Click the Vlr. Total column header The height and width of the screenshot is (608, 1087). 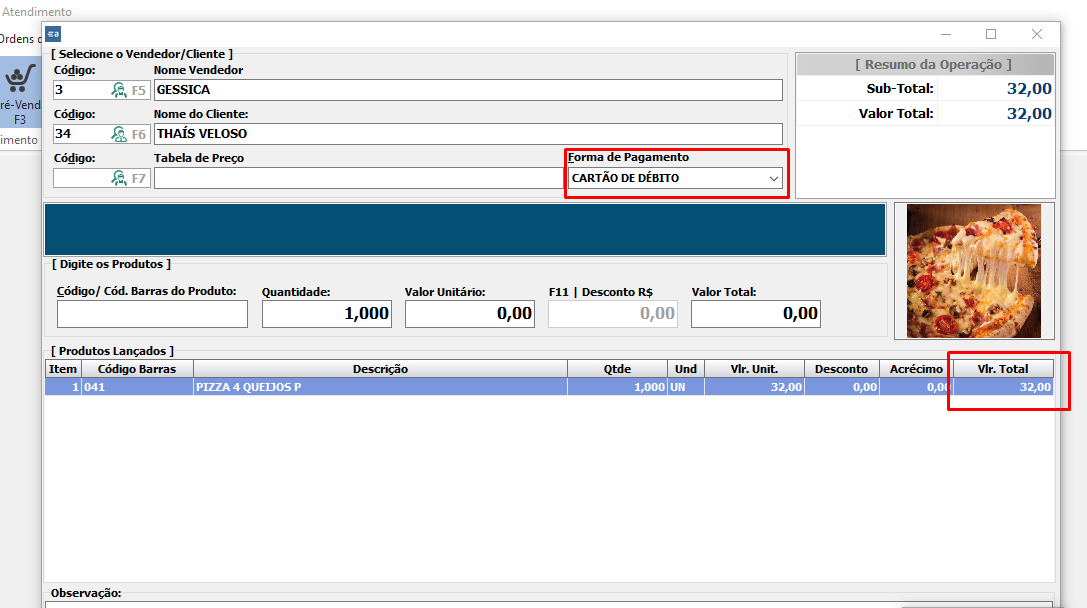1002,369
